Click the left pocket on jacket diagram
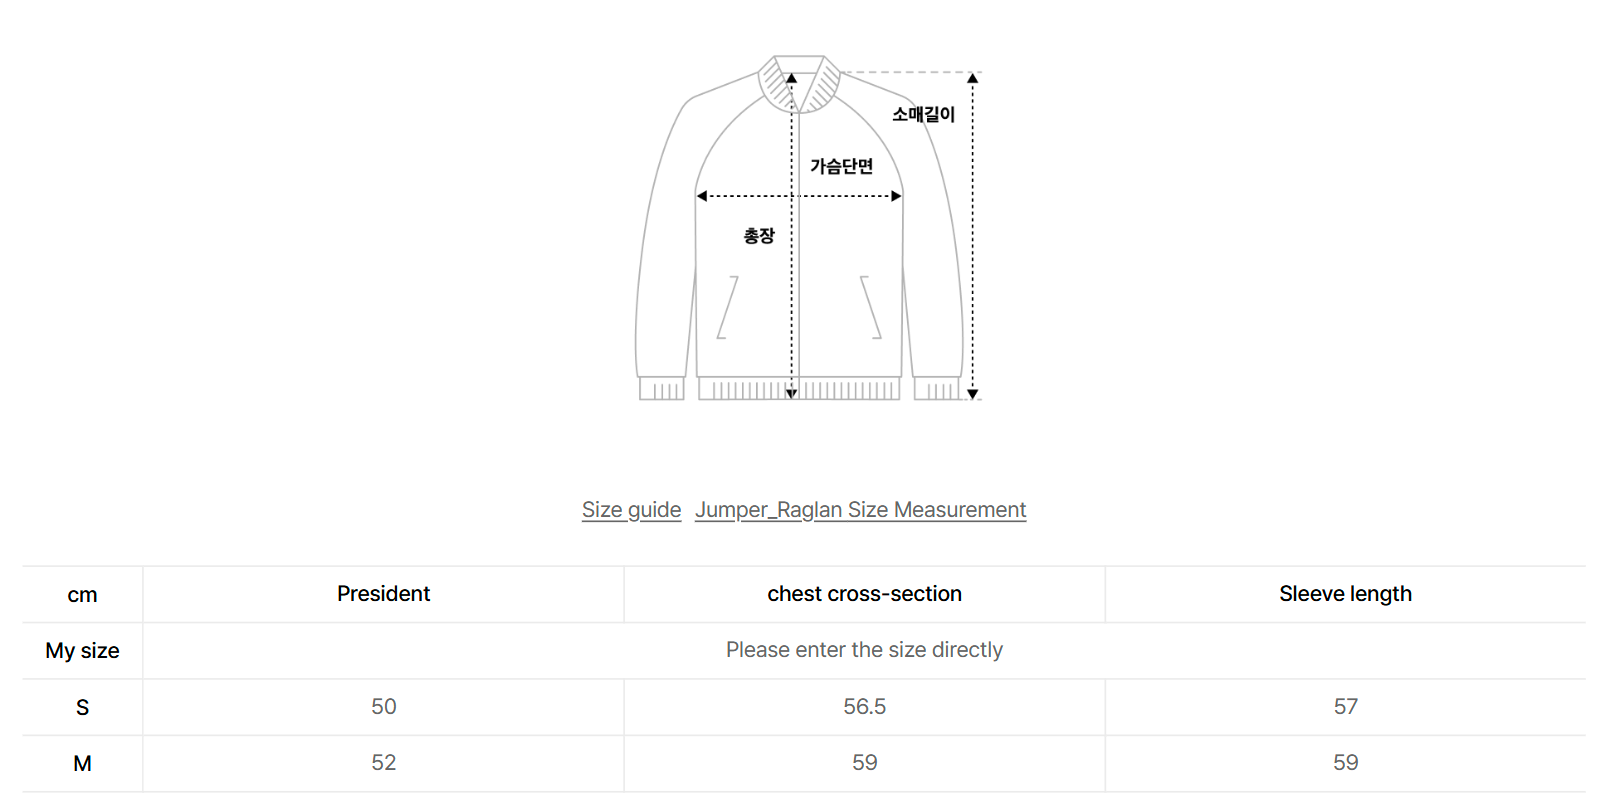 pos(728,308)
